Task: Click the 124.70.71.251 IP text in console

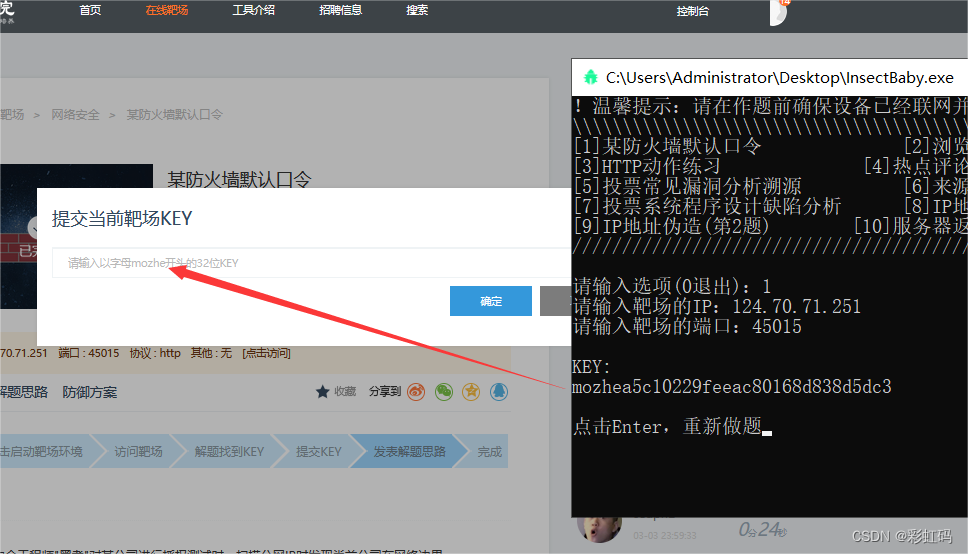Action: pos(796,306)
